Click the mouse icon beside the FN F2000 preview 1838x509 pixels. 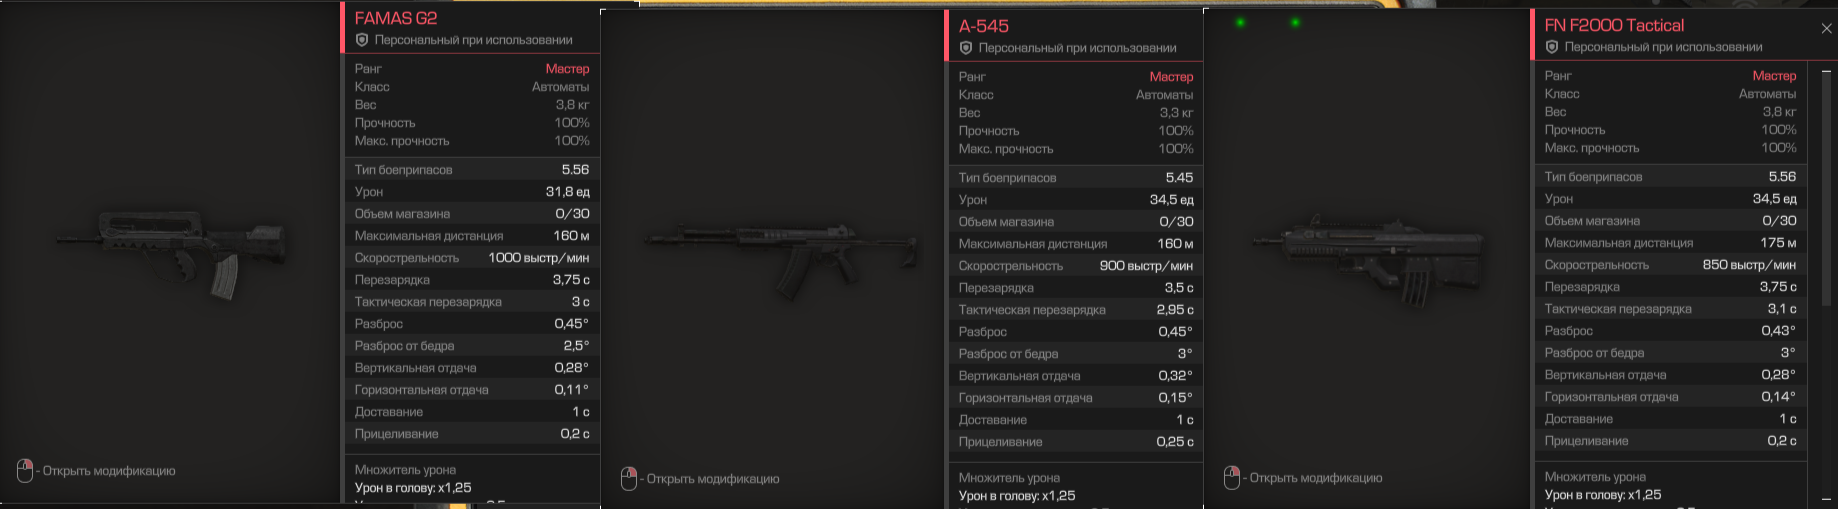(x=1232, y=478)
